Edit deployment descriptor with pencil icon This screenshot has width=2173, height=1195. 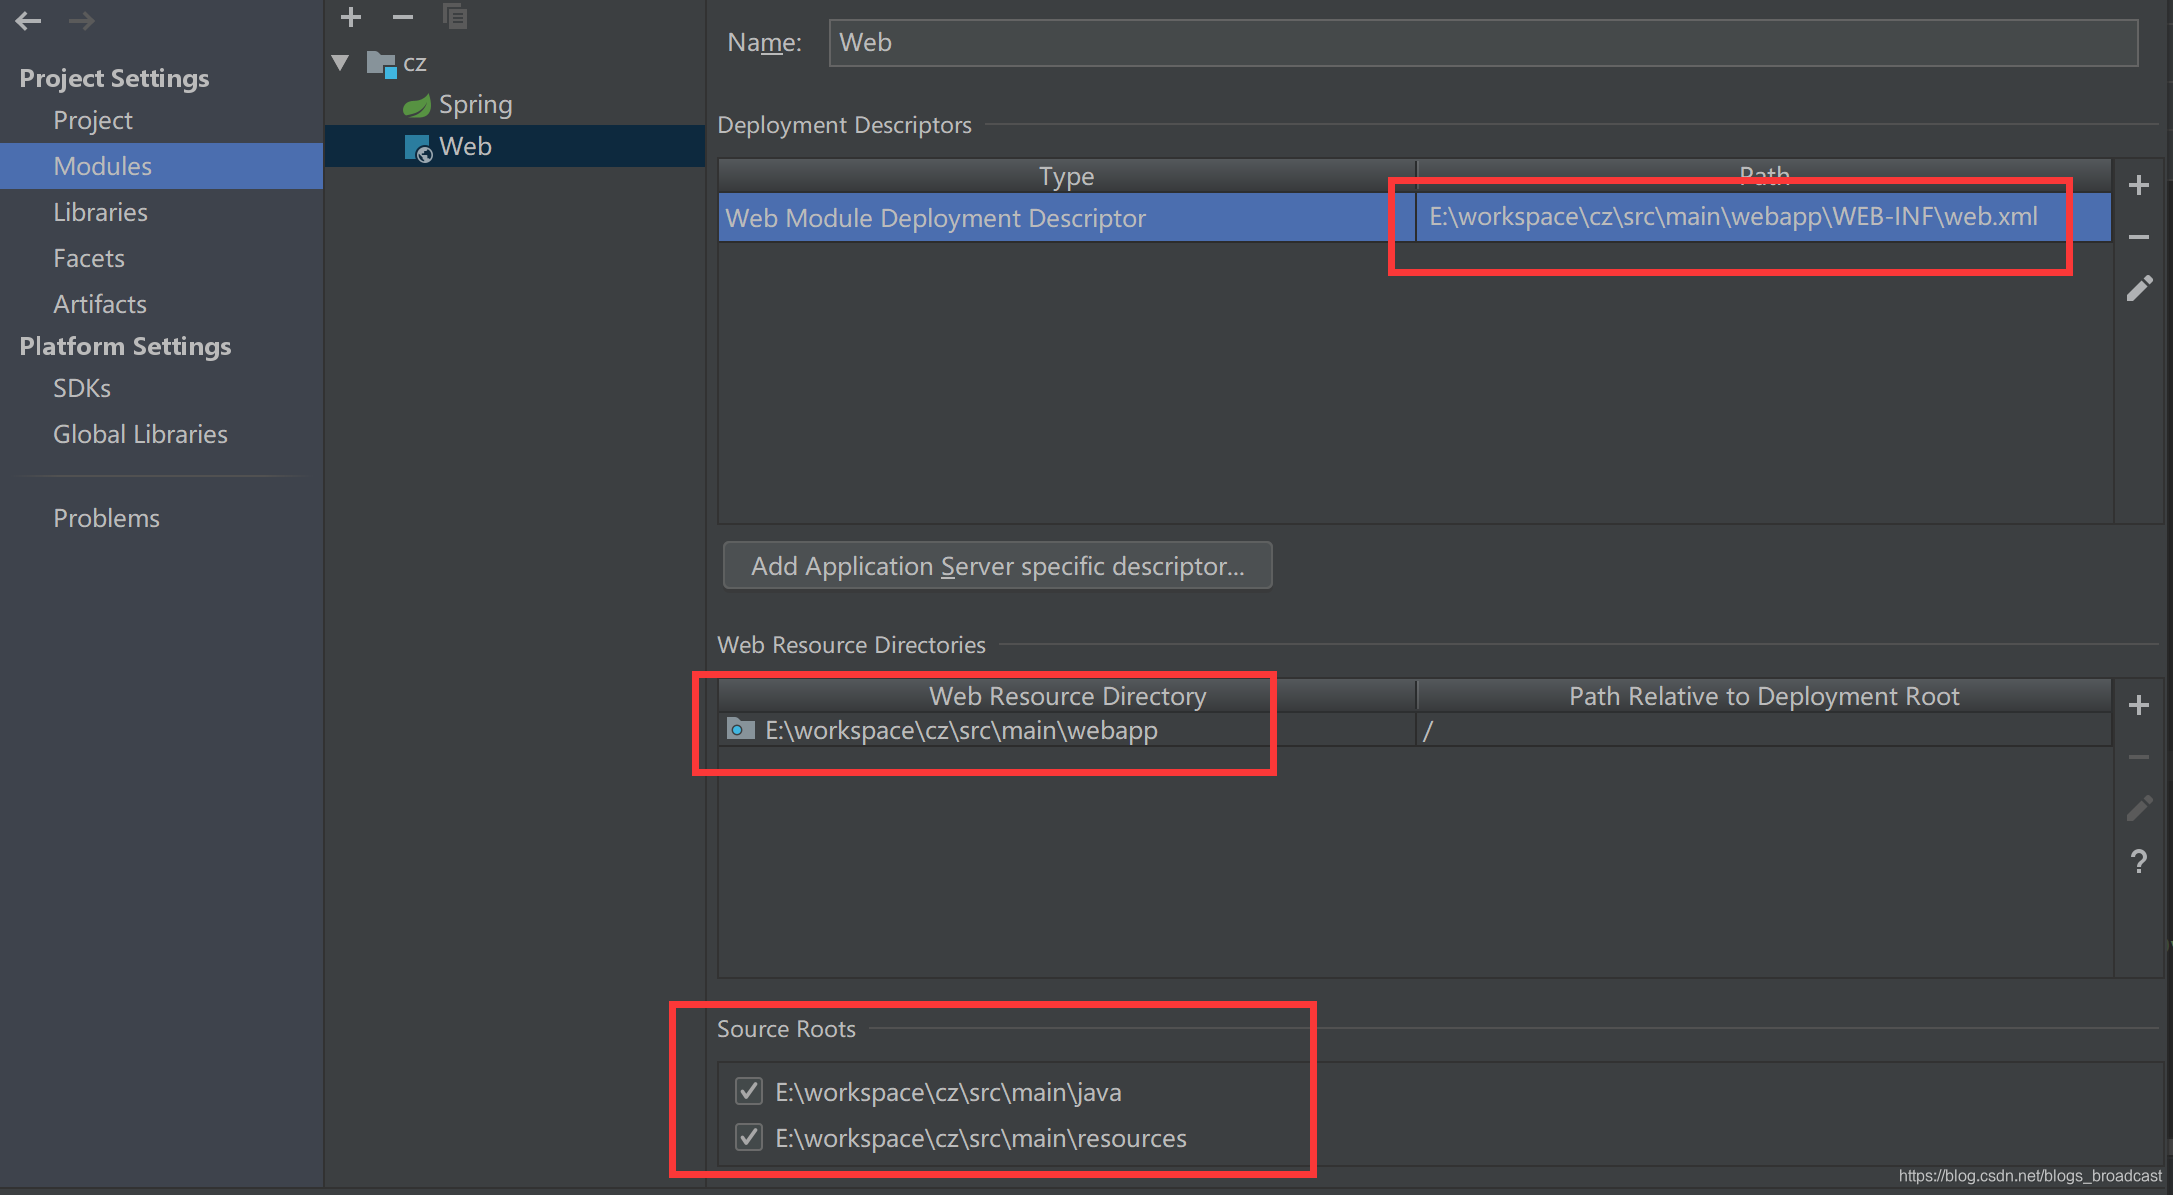pyautogui.click(x=2138, y=289)
